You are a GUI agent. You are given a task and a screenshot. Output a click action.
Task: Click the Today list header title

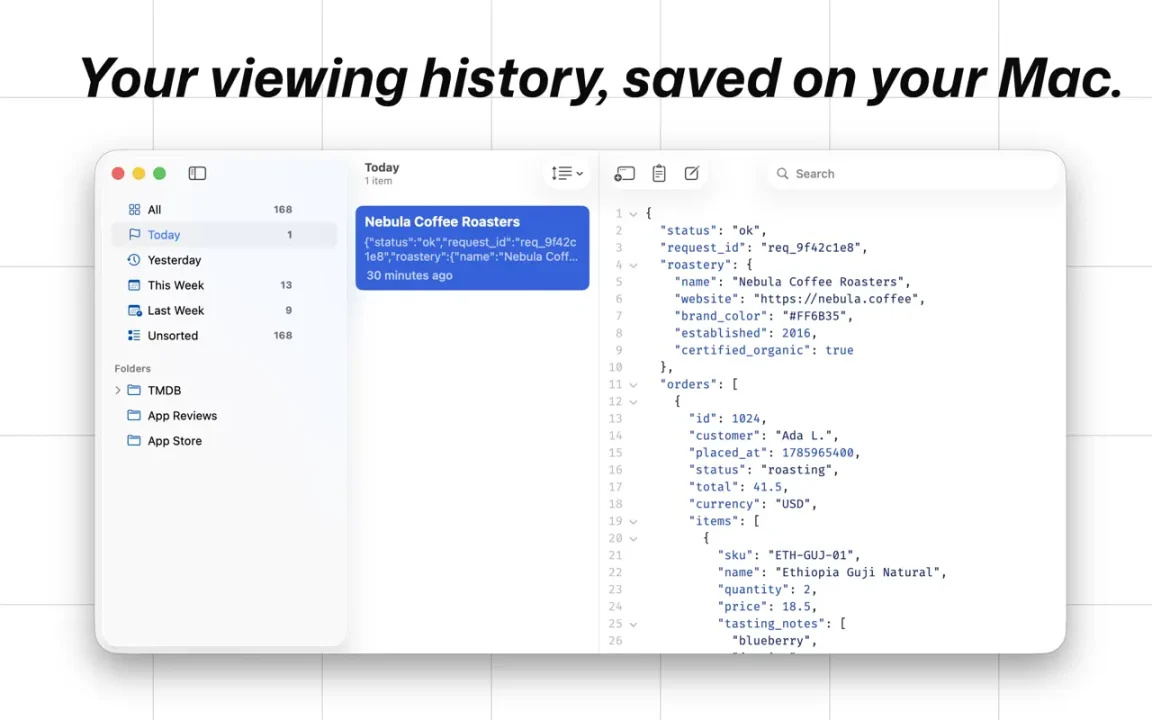coord(382,168)
